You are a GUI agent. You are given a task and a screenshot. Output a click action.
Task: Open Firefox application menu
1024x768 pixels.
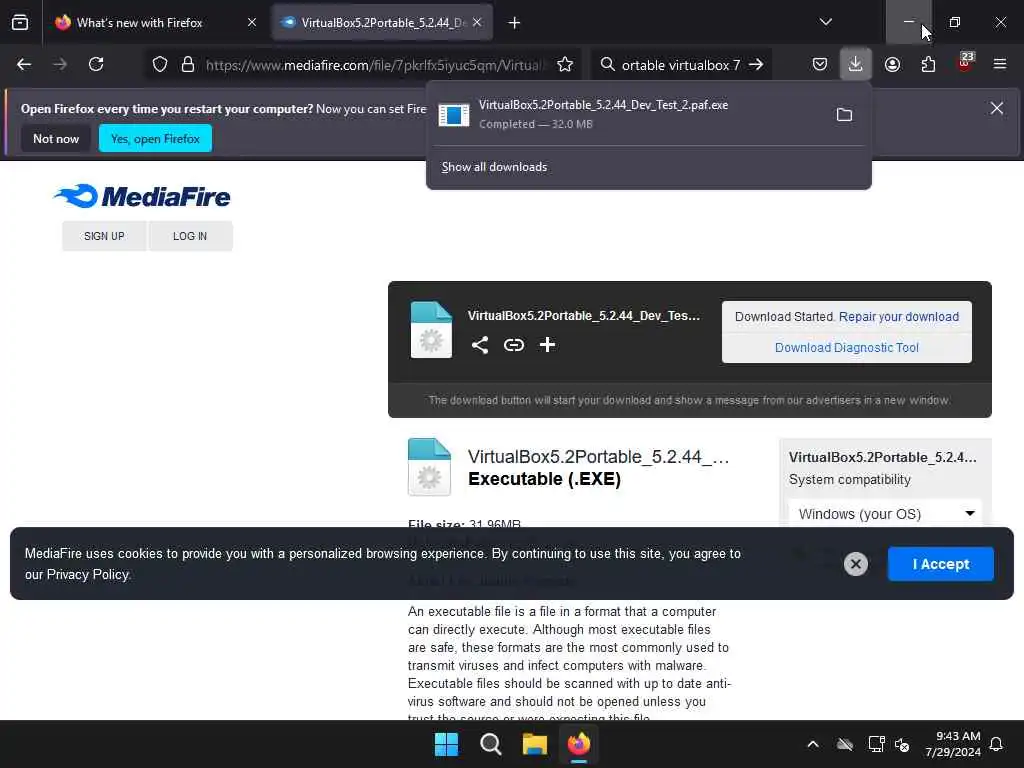pyautogui.click(x=1000, y=65)
